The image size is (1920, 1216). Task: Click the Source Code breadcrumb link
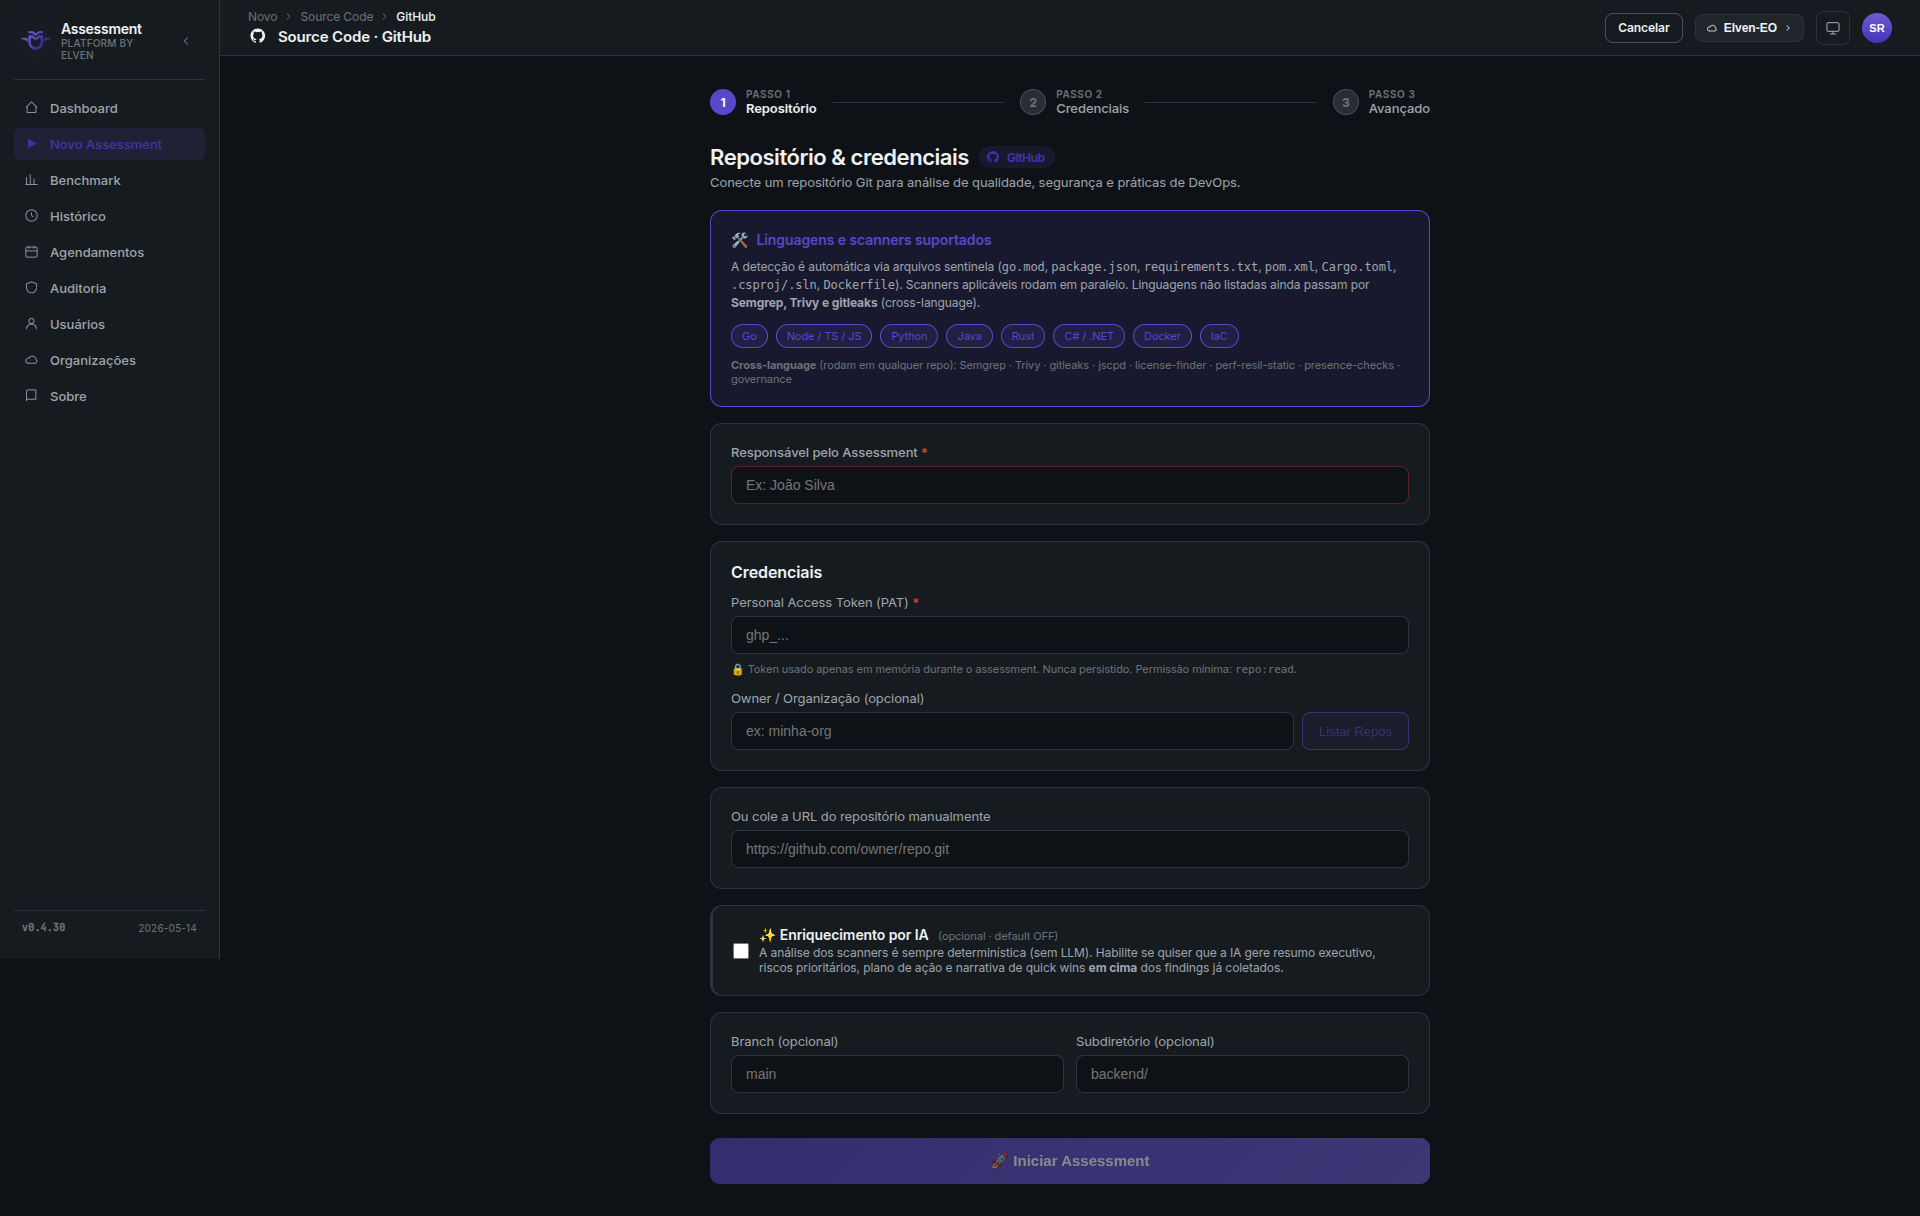337,17
